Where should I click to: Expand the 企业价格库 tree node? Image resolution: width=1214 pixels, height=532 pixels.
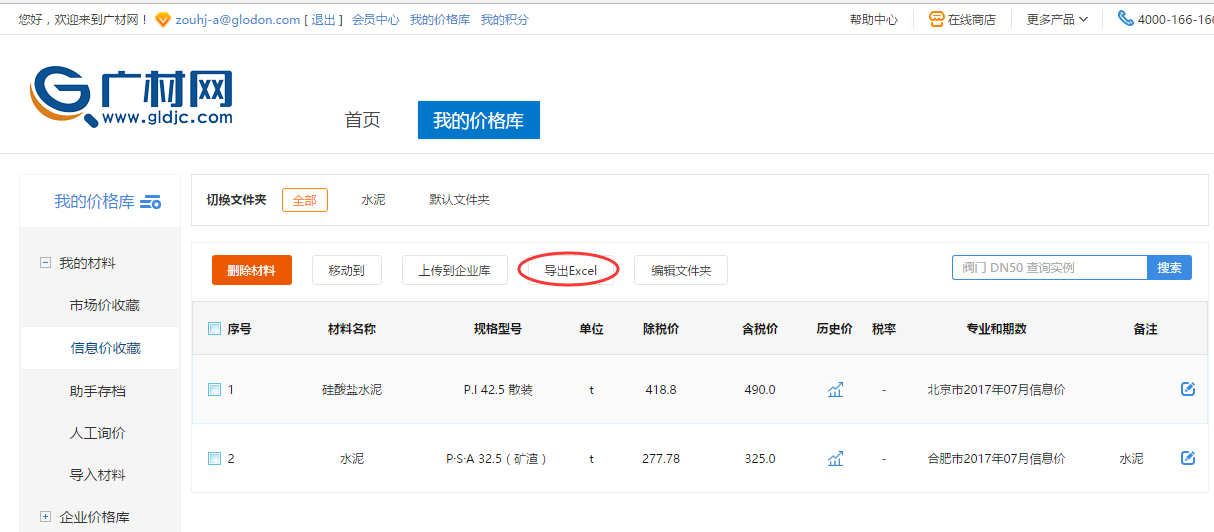click(45, 517)
